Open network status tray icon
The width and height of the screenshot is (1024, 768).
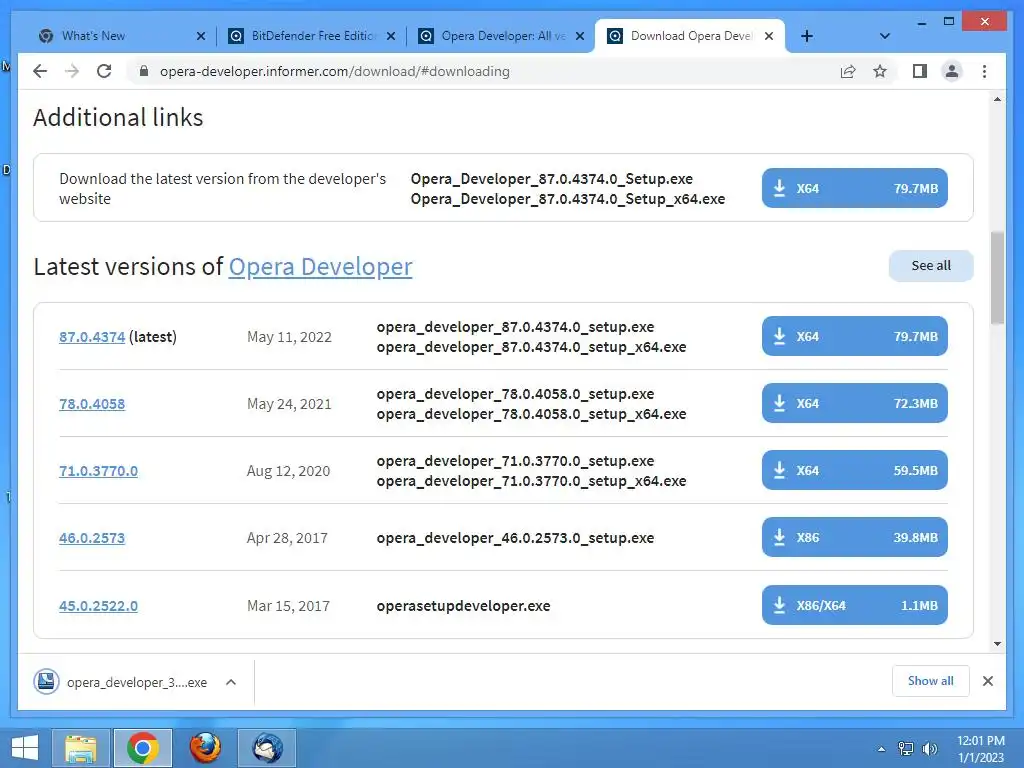click(906, 749)
